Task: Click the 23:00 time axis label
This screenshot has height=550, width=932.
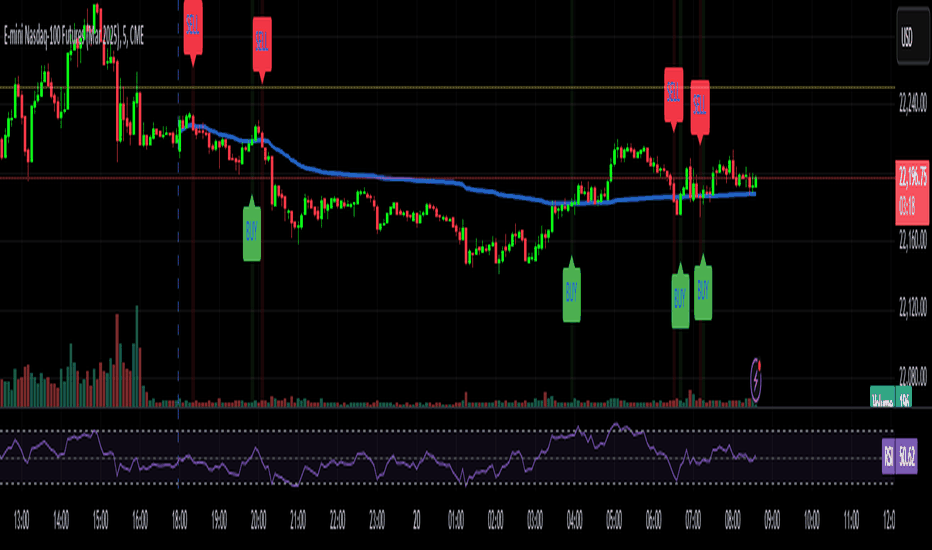Action: tap(377, 520)
